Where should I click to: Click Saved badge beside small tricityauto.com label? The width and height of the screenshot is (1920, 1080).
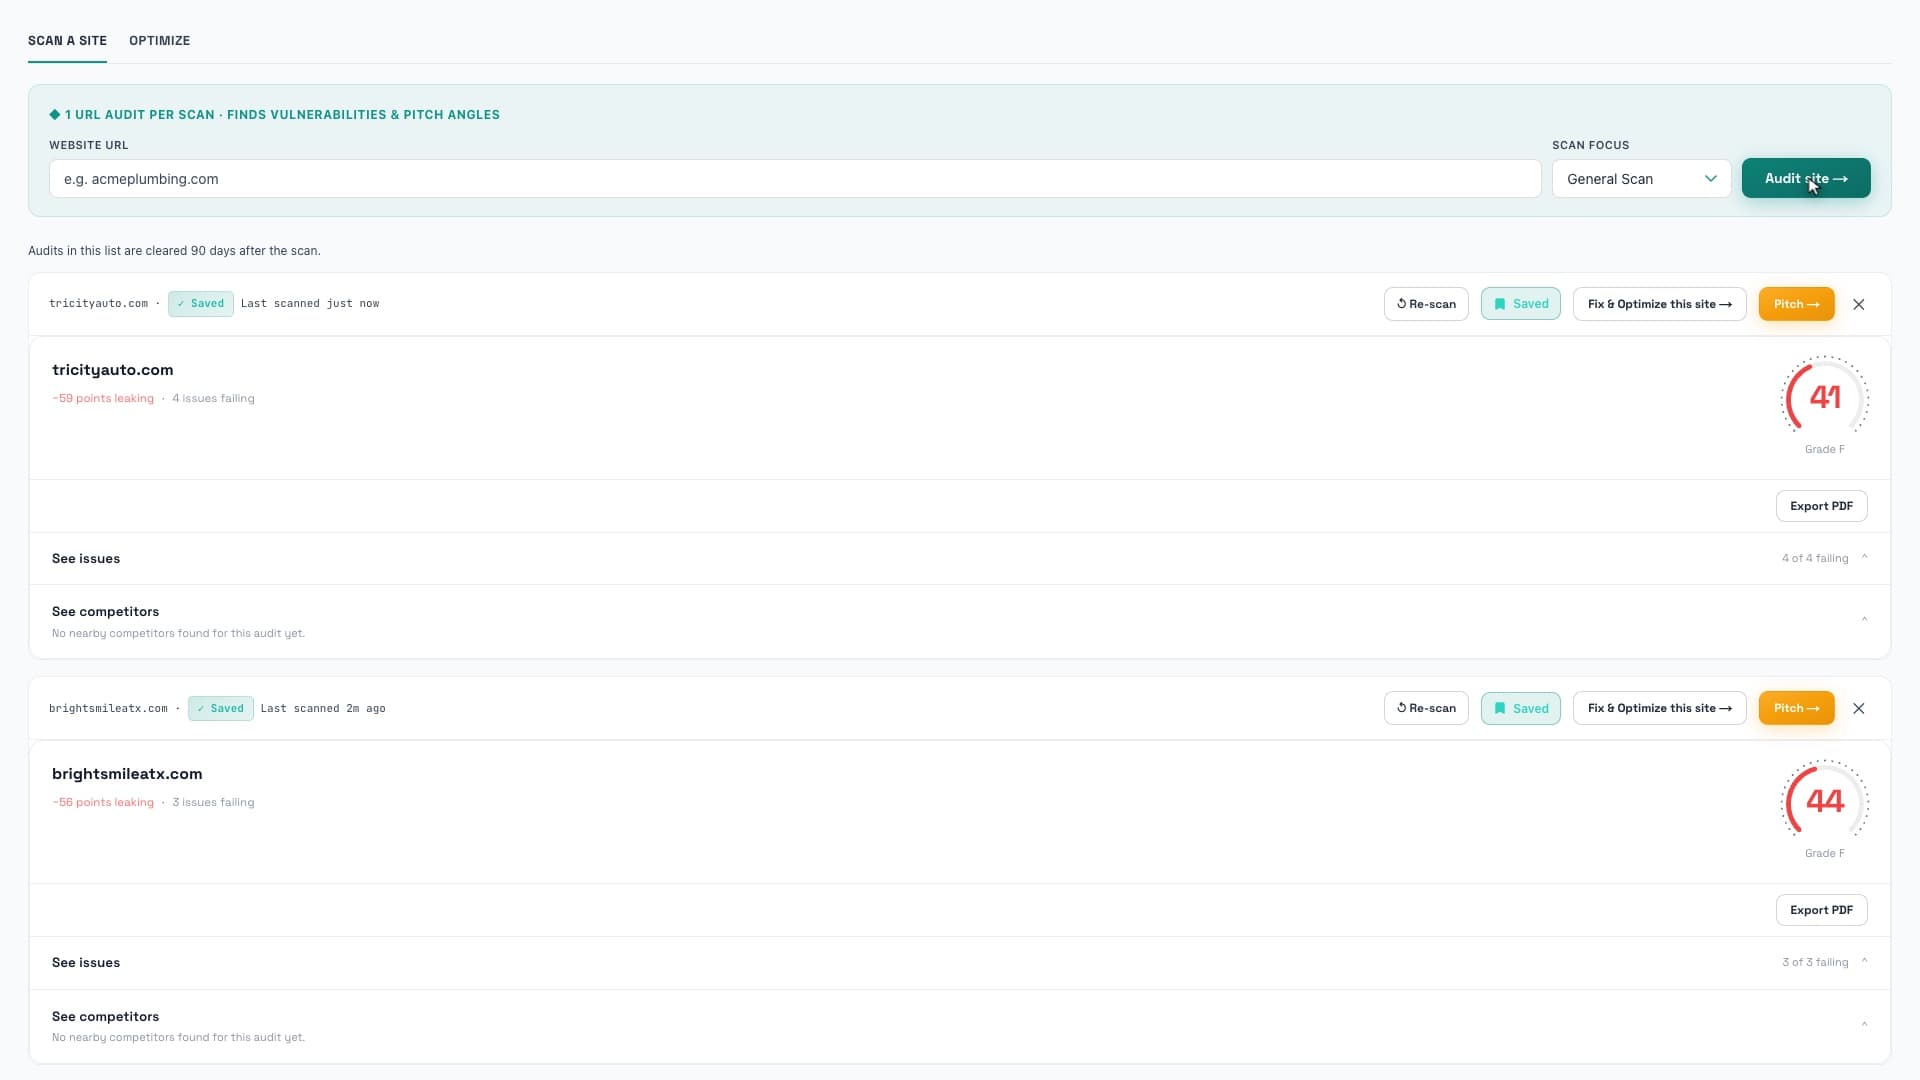click(201, 304)
